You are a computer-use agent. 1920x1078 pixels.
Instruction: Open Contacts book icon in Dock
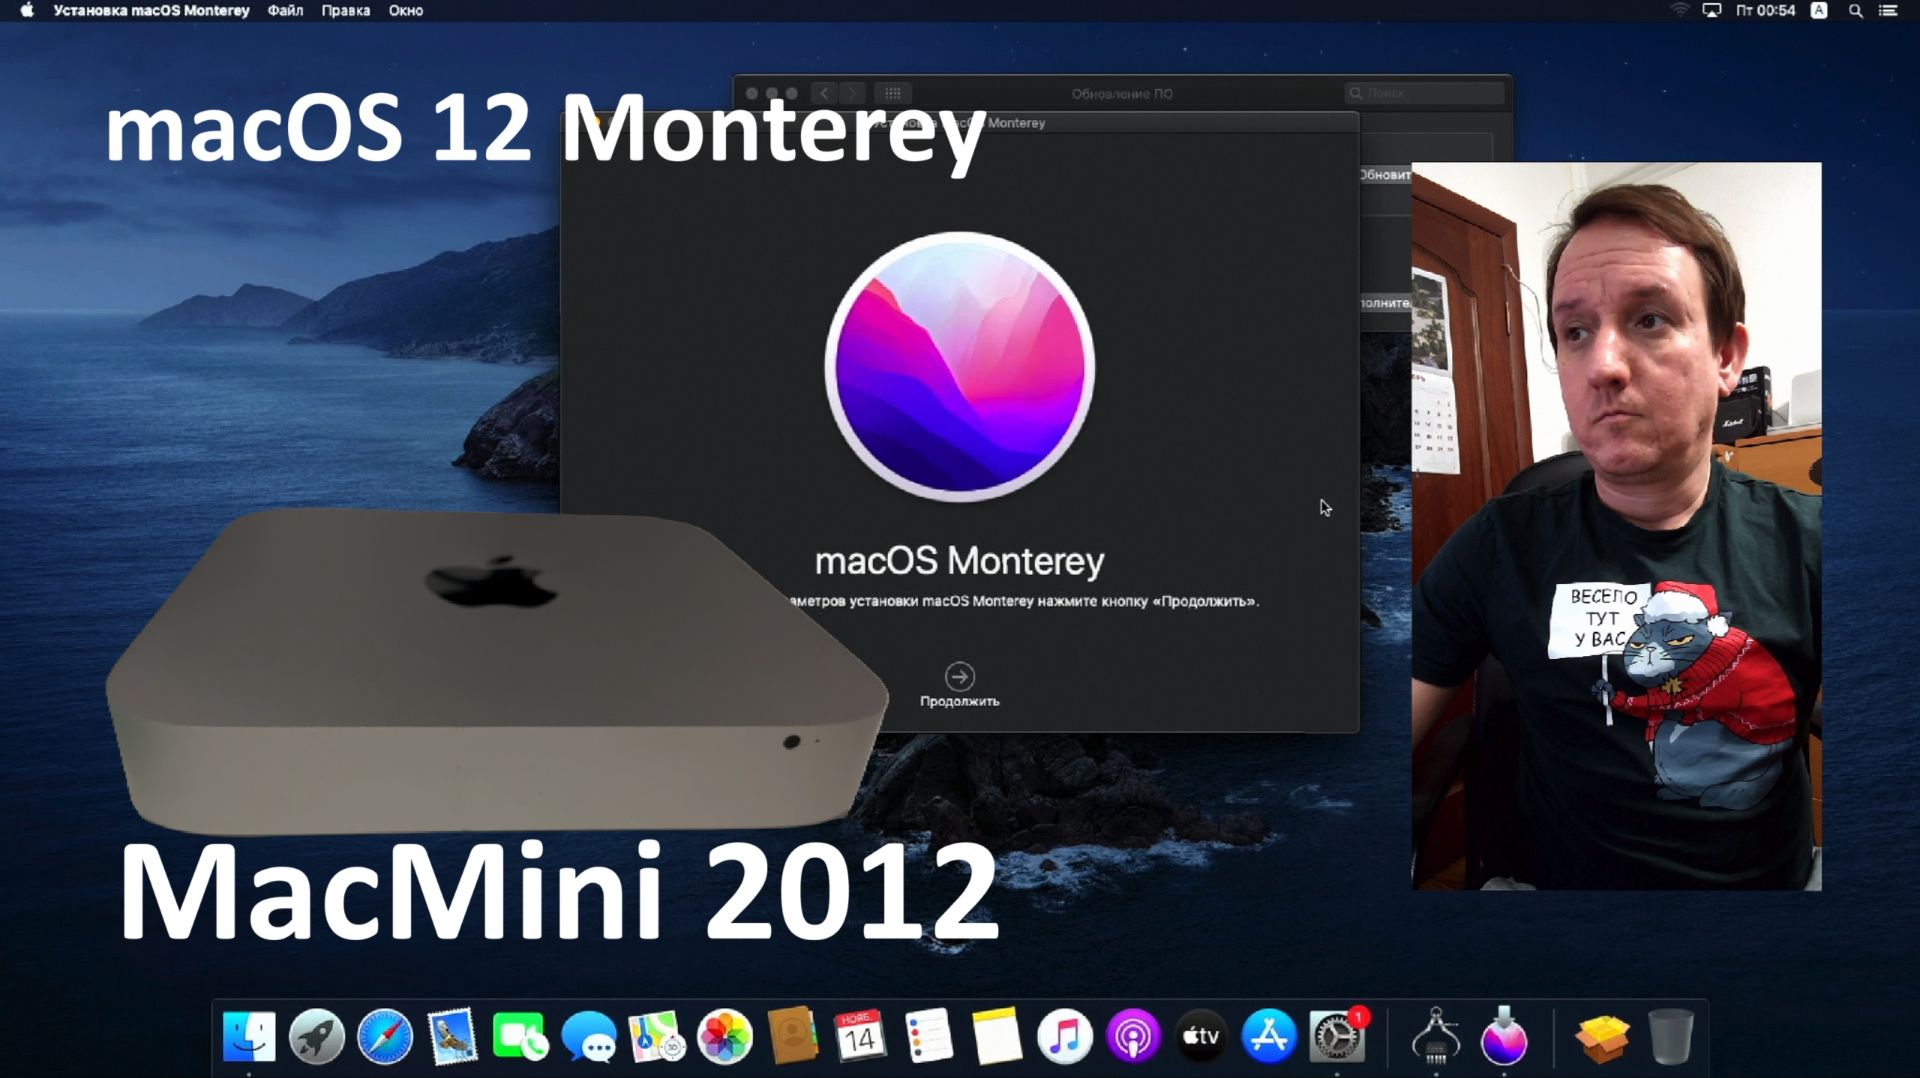point(793,1036)
